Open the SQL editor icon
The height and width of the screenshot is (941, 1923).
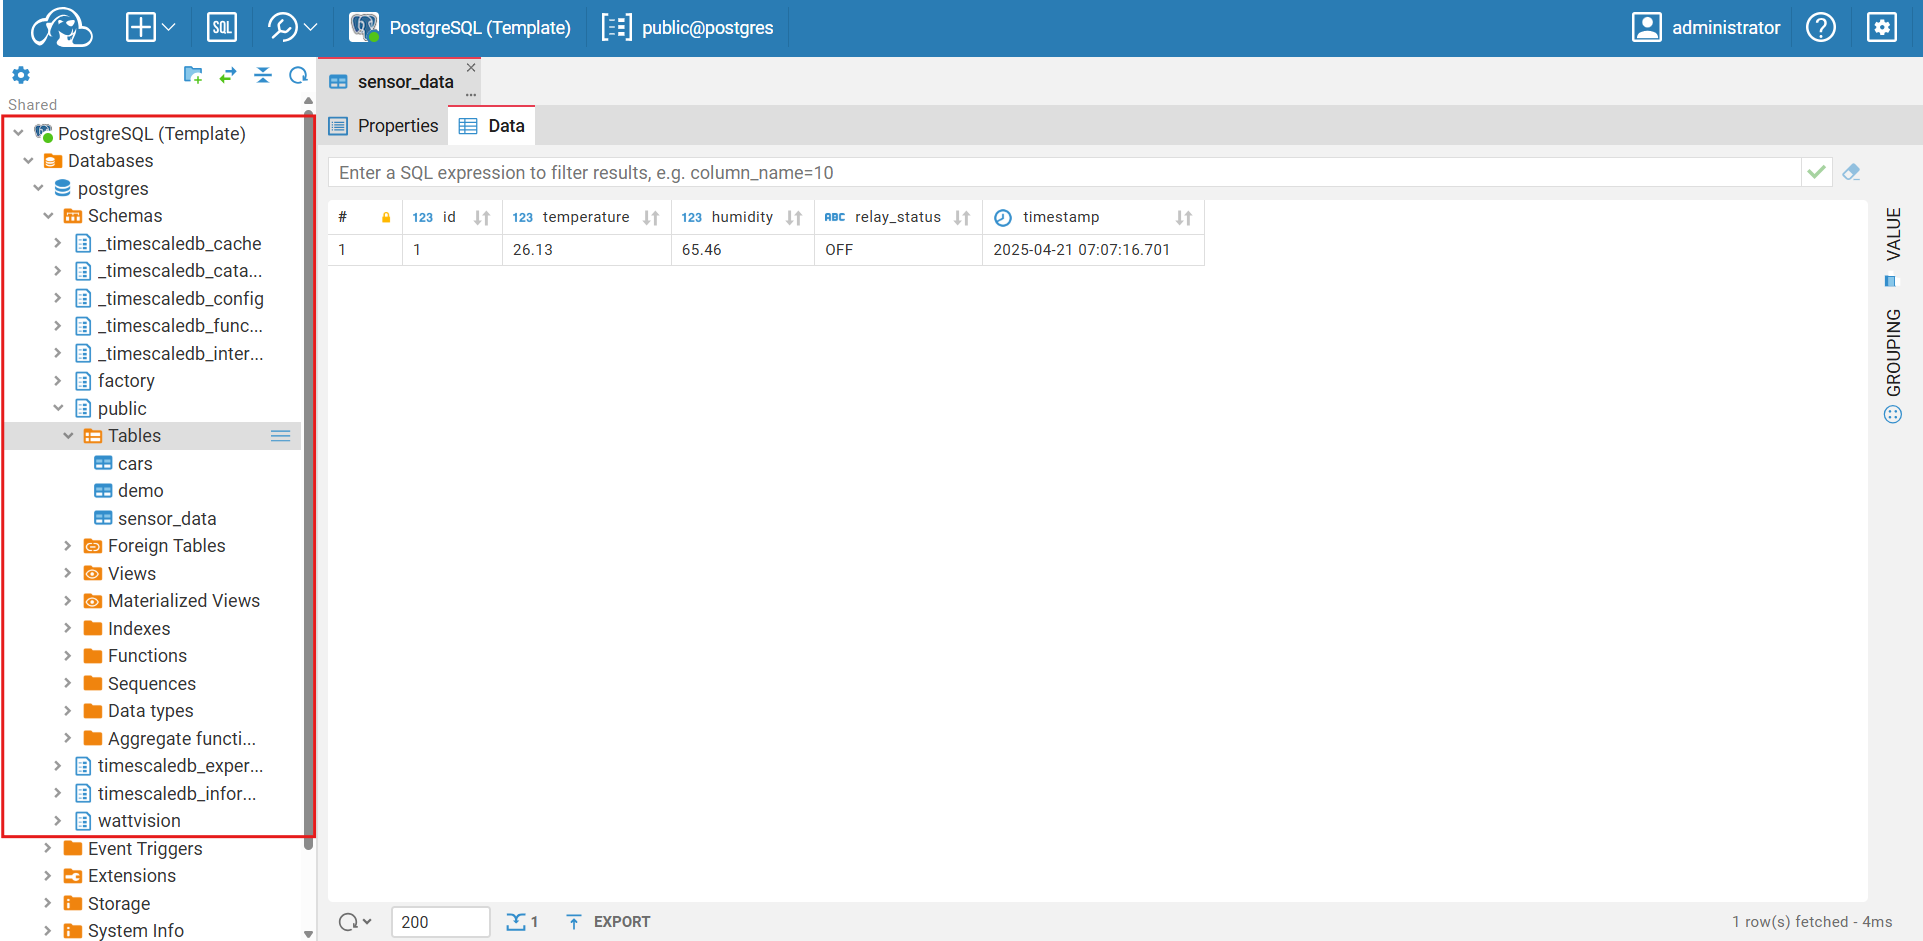pos(222,27)
